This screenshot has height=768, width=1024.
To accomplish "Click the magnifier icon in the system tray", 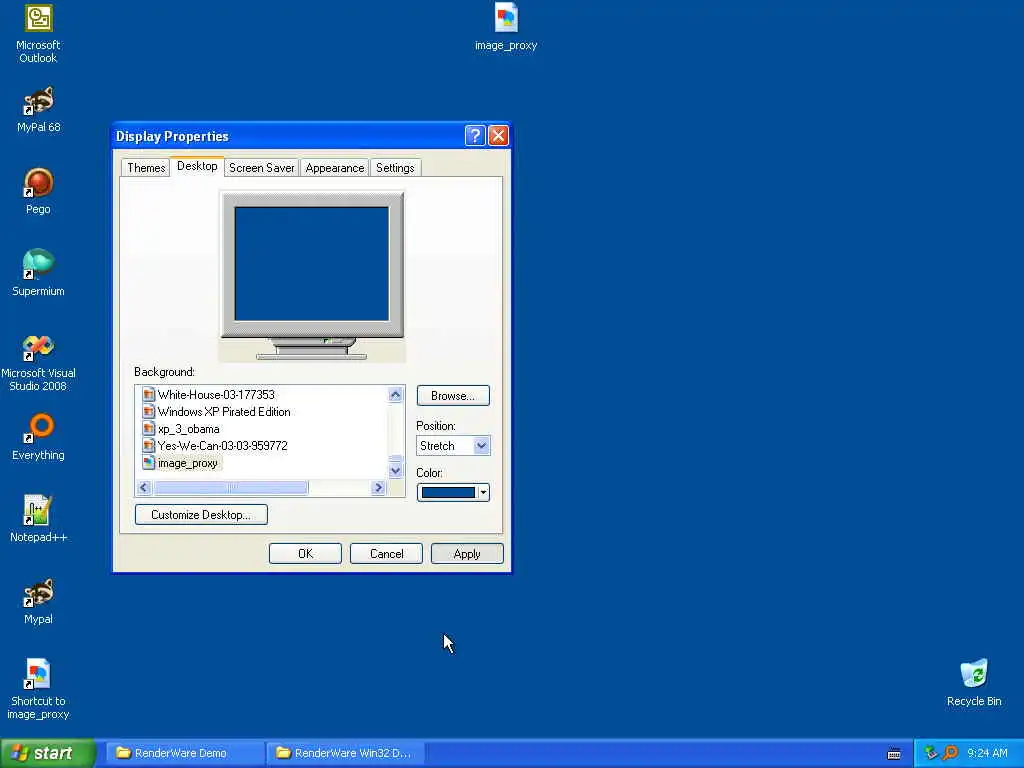I will (x=950, y=753).
